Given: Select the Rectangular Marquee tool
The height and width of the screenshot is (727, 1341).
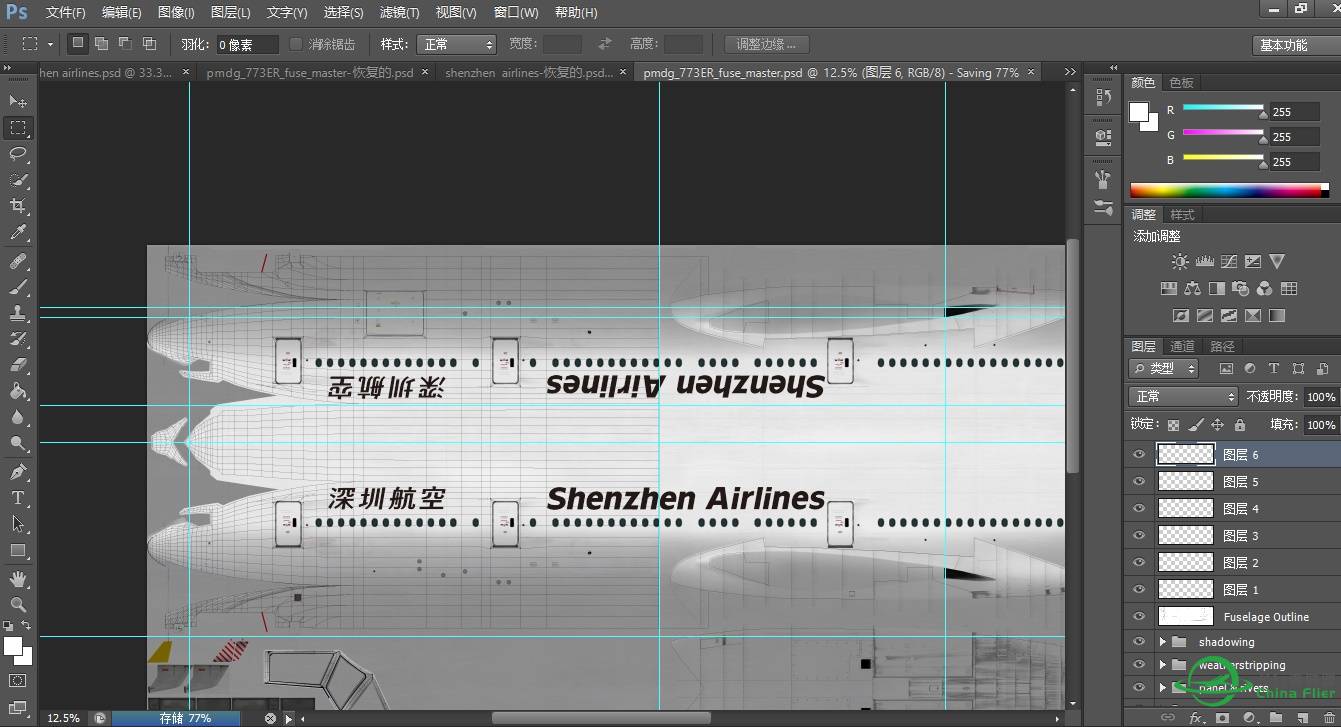Looking at the screenshot, I should 18,128.
